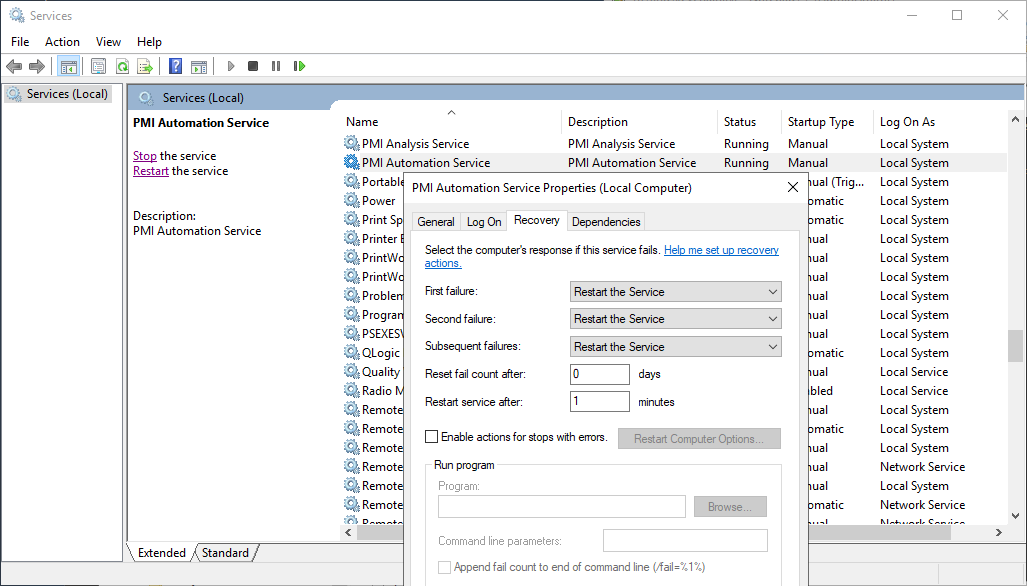This screenshot has width=1027, height=586.
Task: Click gear icon beside Print Sp service
Action: (352, 219)
